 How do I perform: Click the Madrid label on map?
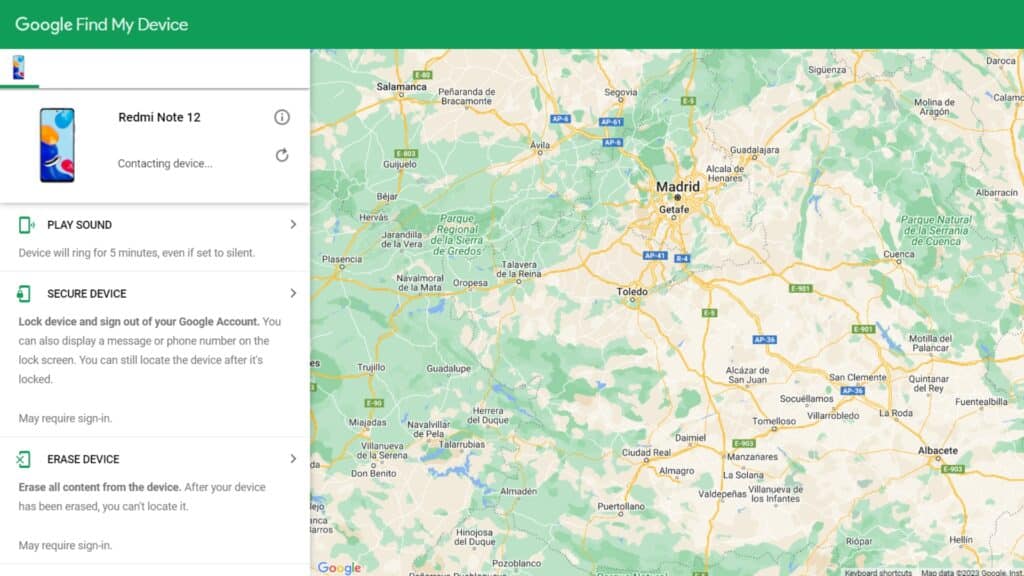677,187
